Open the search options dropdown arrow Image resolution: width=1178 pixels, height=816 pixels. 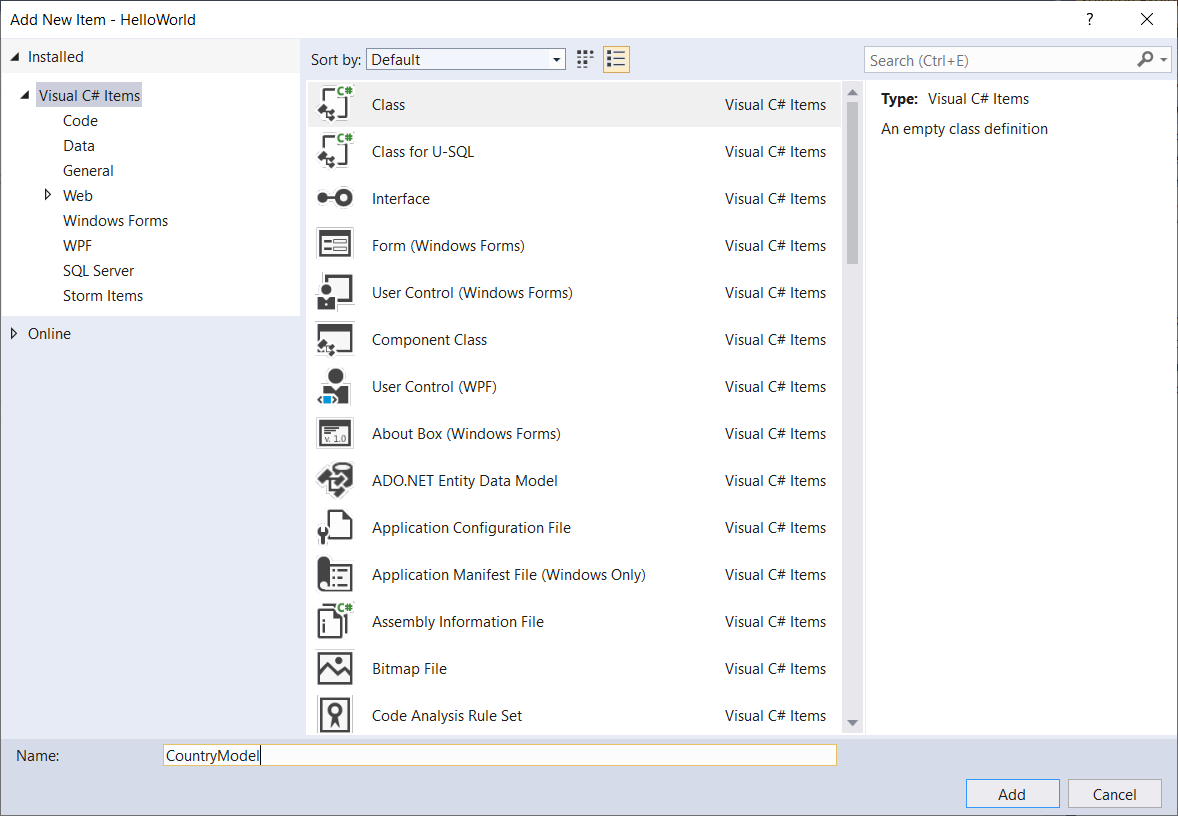tap(1164, 60)
